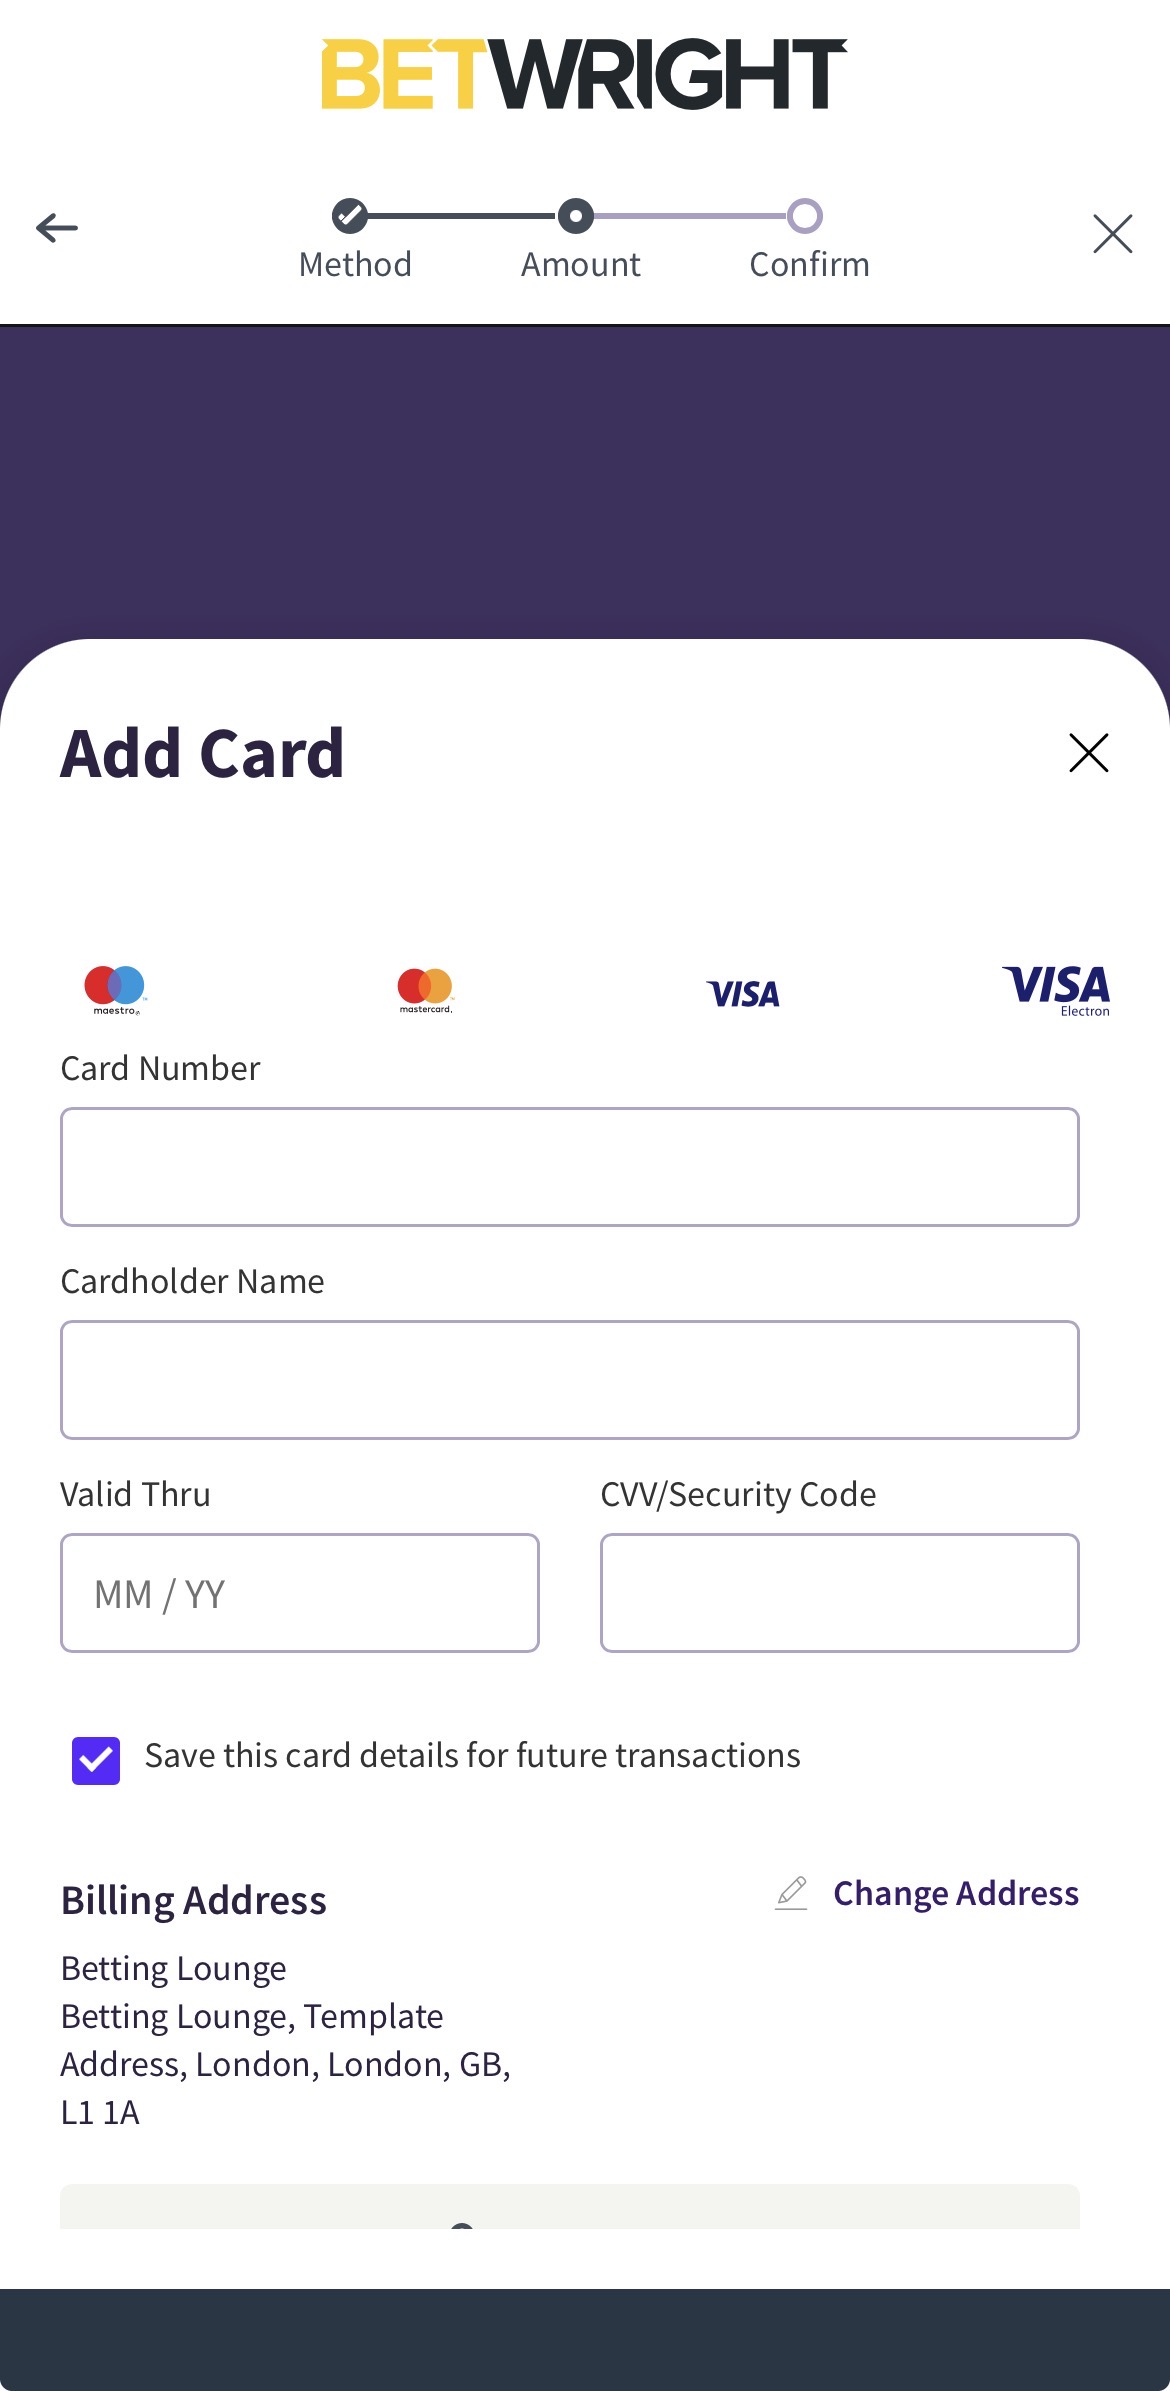Tap the Mastercard logo
The height and width of the screenshot is (2391, 1170).
point(425,990)
